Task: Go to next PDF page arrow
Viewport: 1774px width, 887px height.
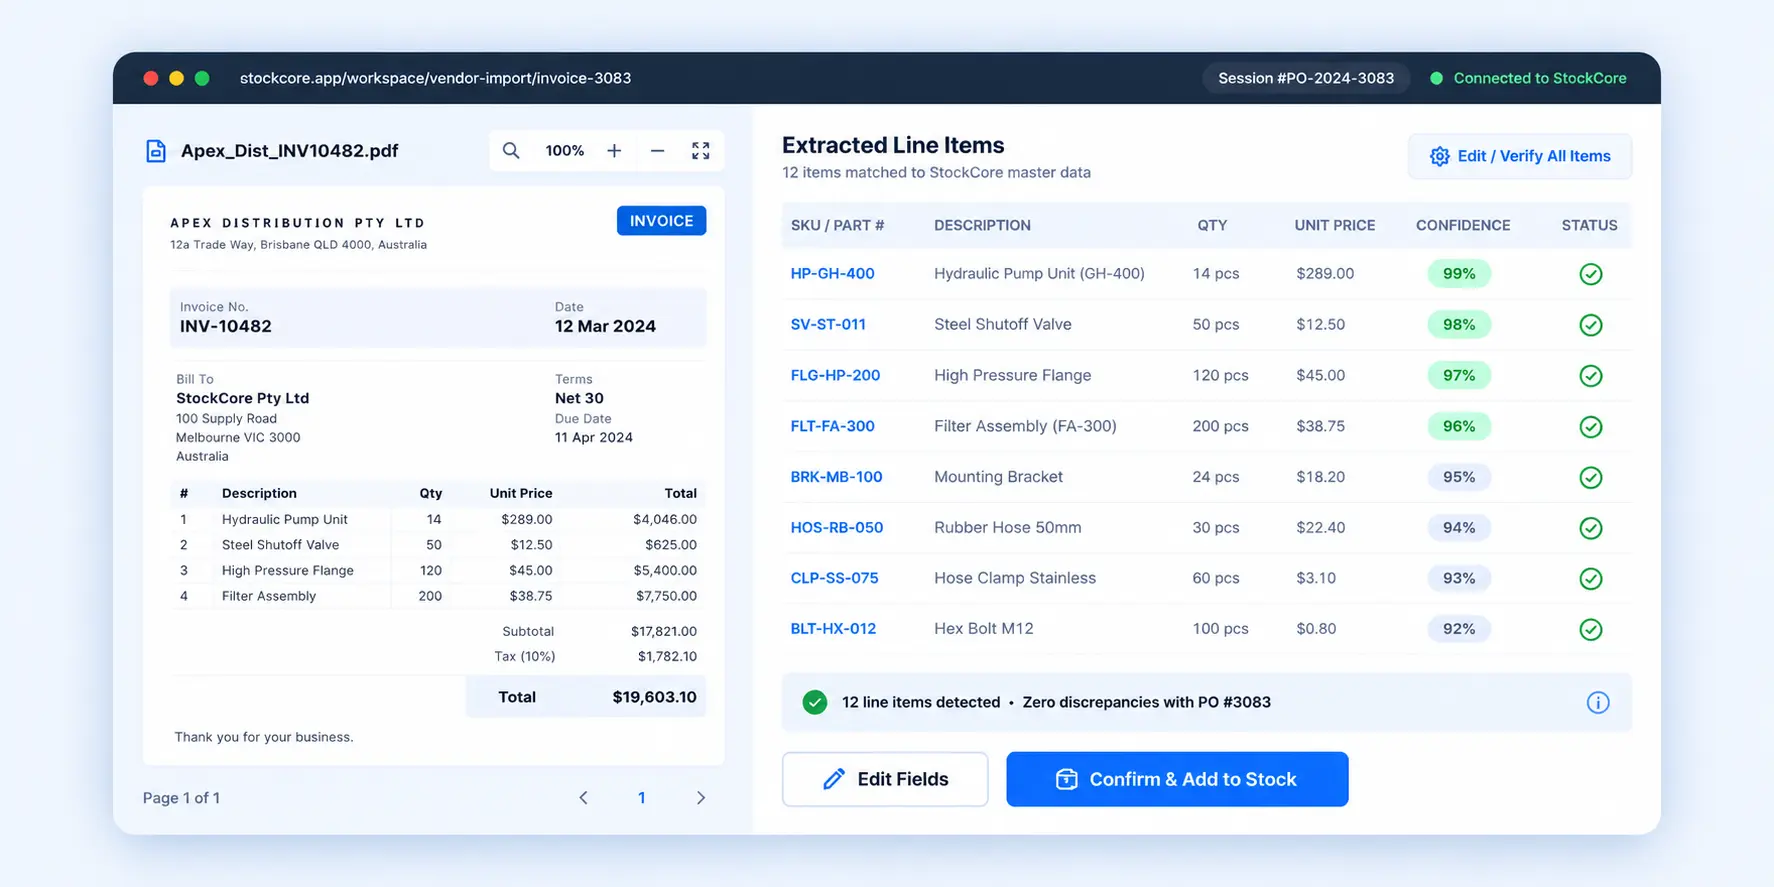Action: (x=701, y=798)
